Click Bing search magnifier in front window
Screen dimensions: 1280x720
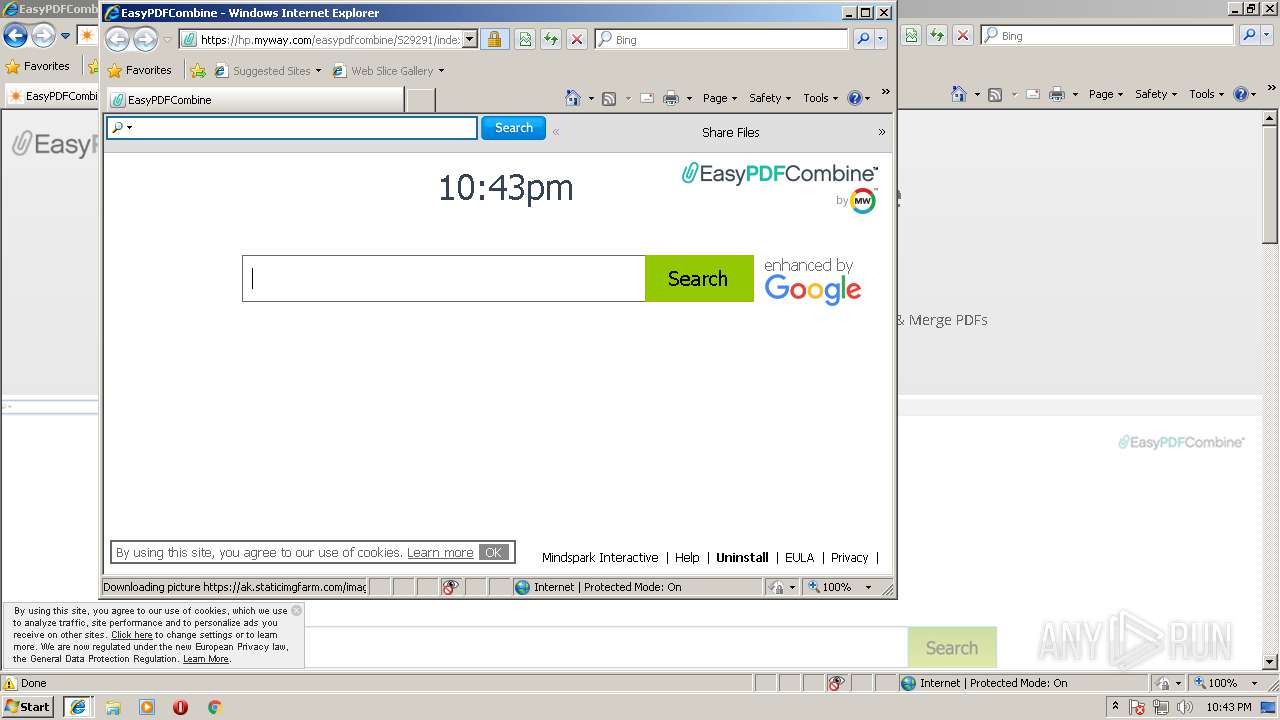click(x=864, y=40)
